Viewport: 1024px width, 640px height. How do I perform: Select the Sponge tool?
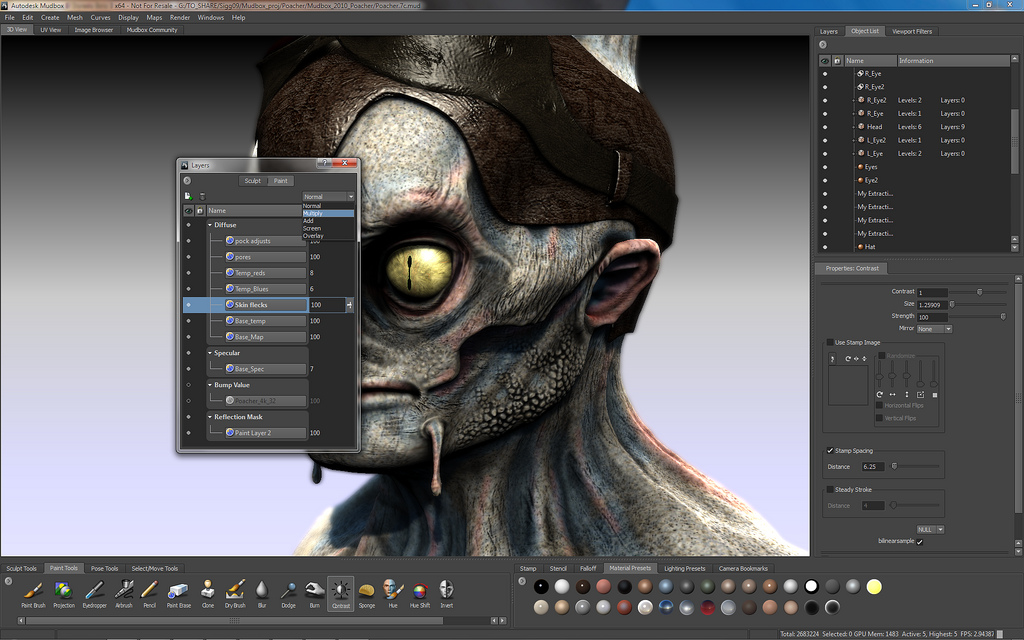[x=367, y=594]
